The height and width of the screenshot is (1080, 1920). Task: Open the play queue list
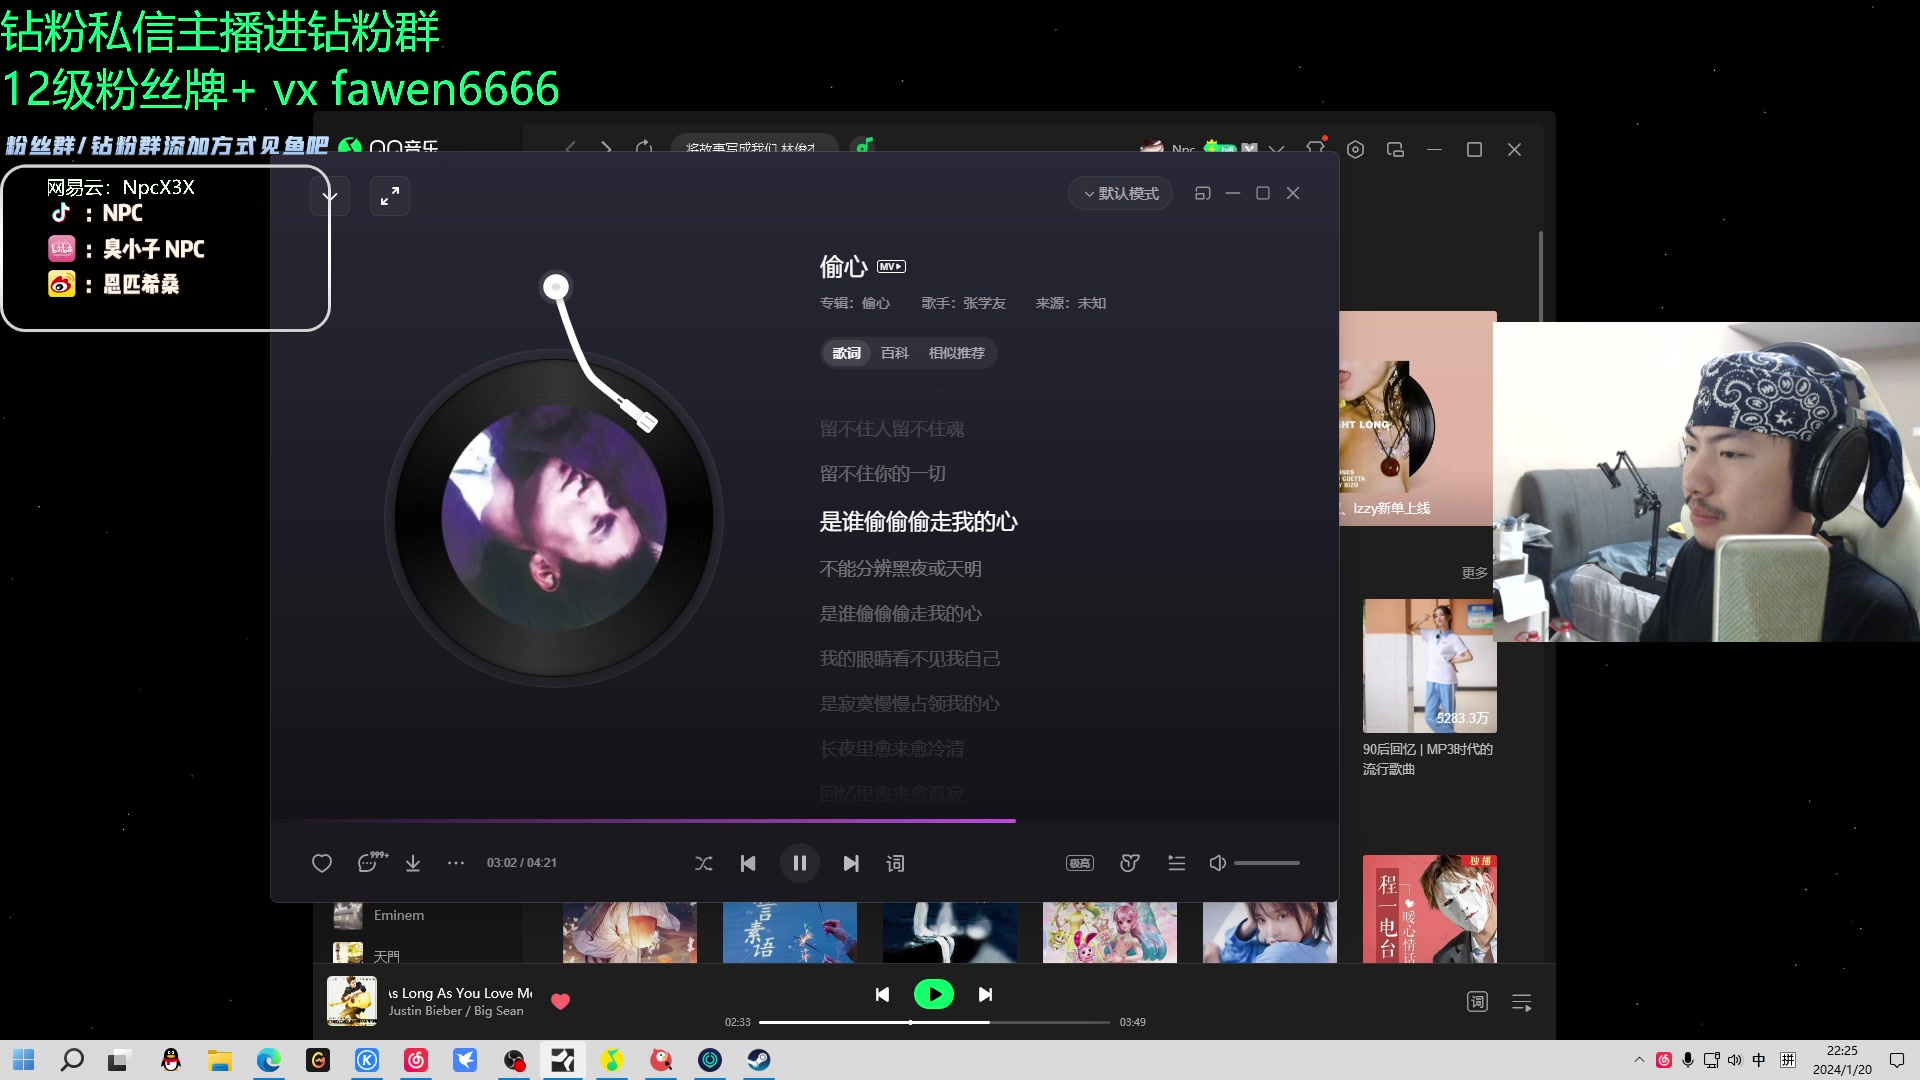1177,863
